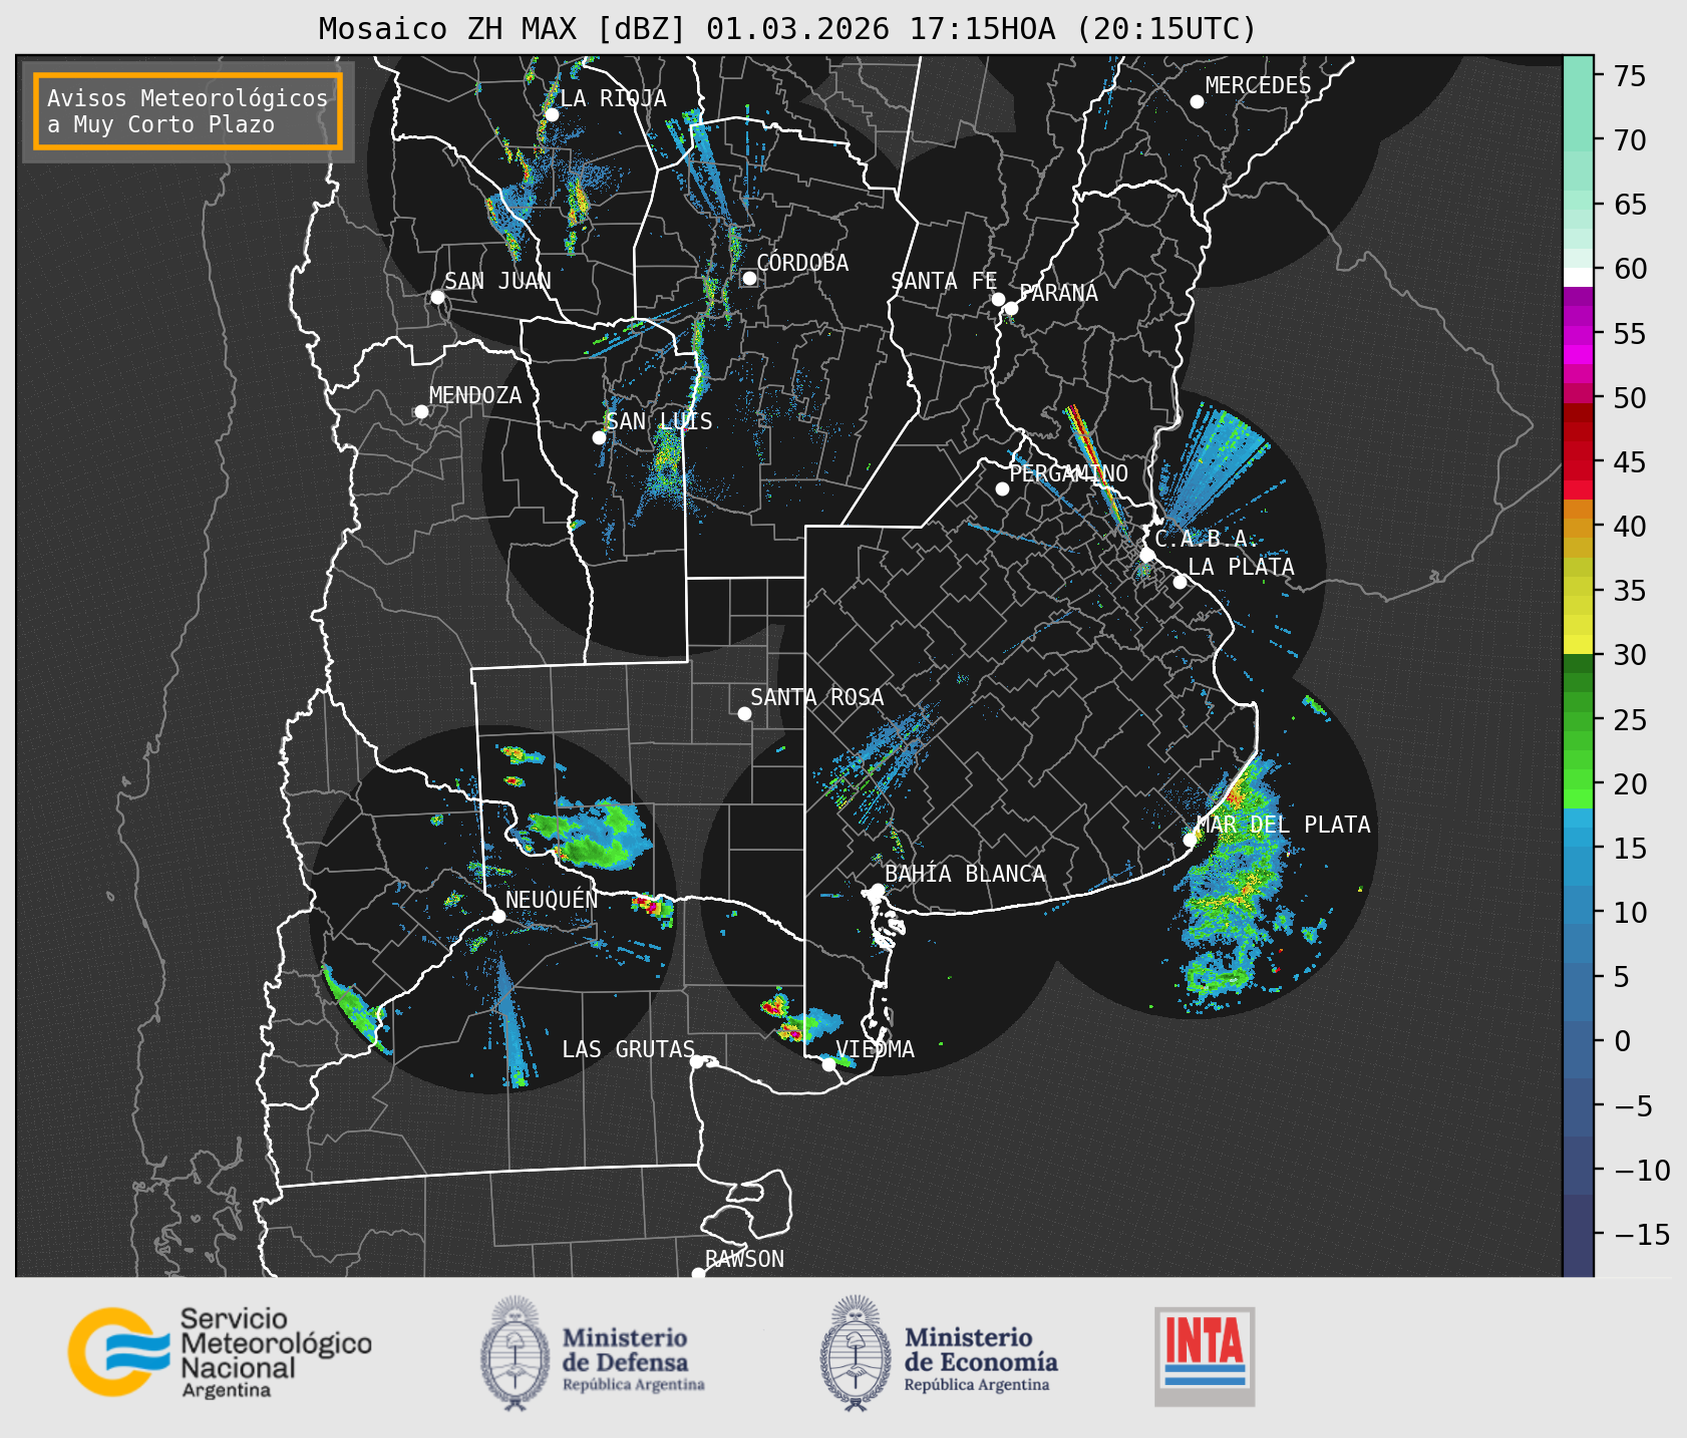Click the 60 dBZ white band on colorbar
Screen dimensions: 1687x1438
point(1577,276)
